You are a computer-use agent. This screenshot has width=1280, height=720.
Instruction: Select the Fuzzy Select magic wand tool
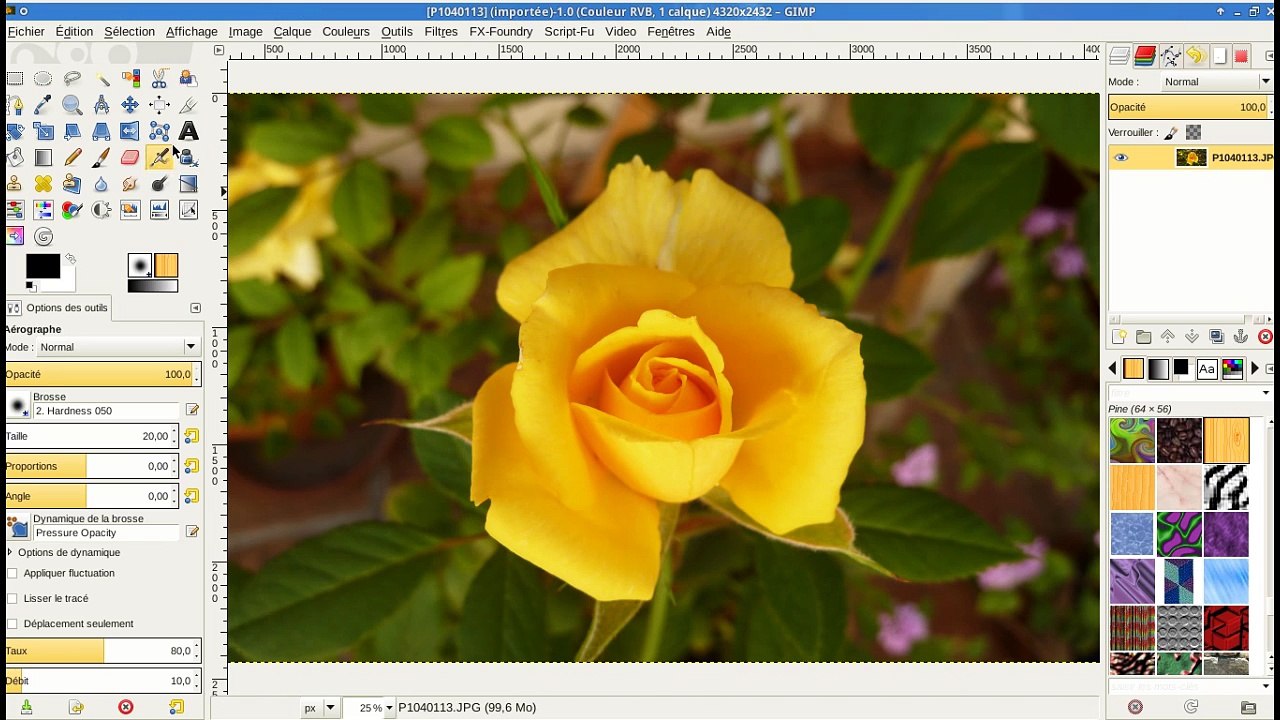(101, 79)
